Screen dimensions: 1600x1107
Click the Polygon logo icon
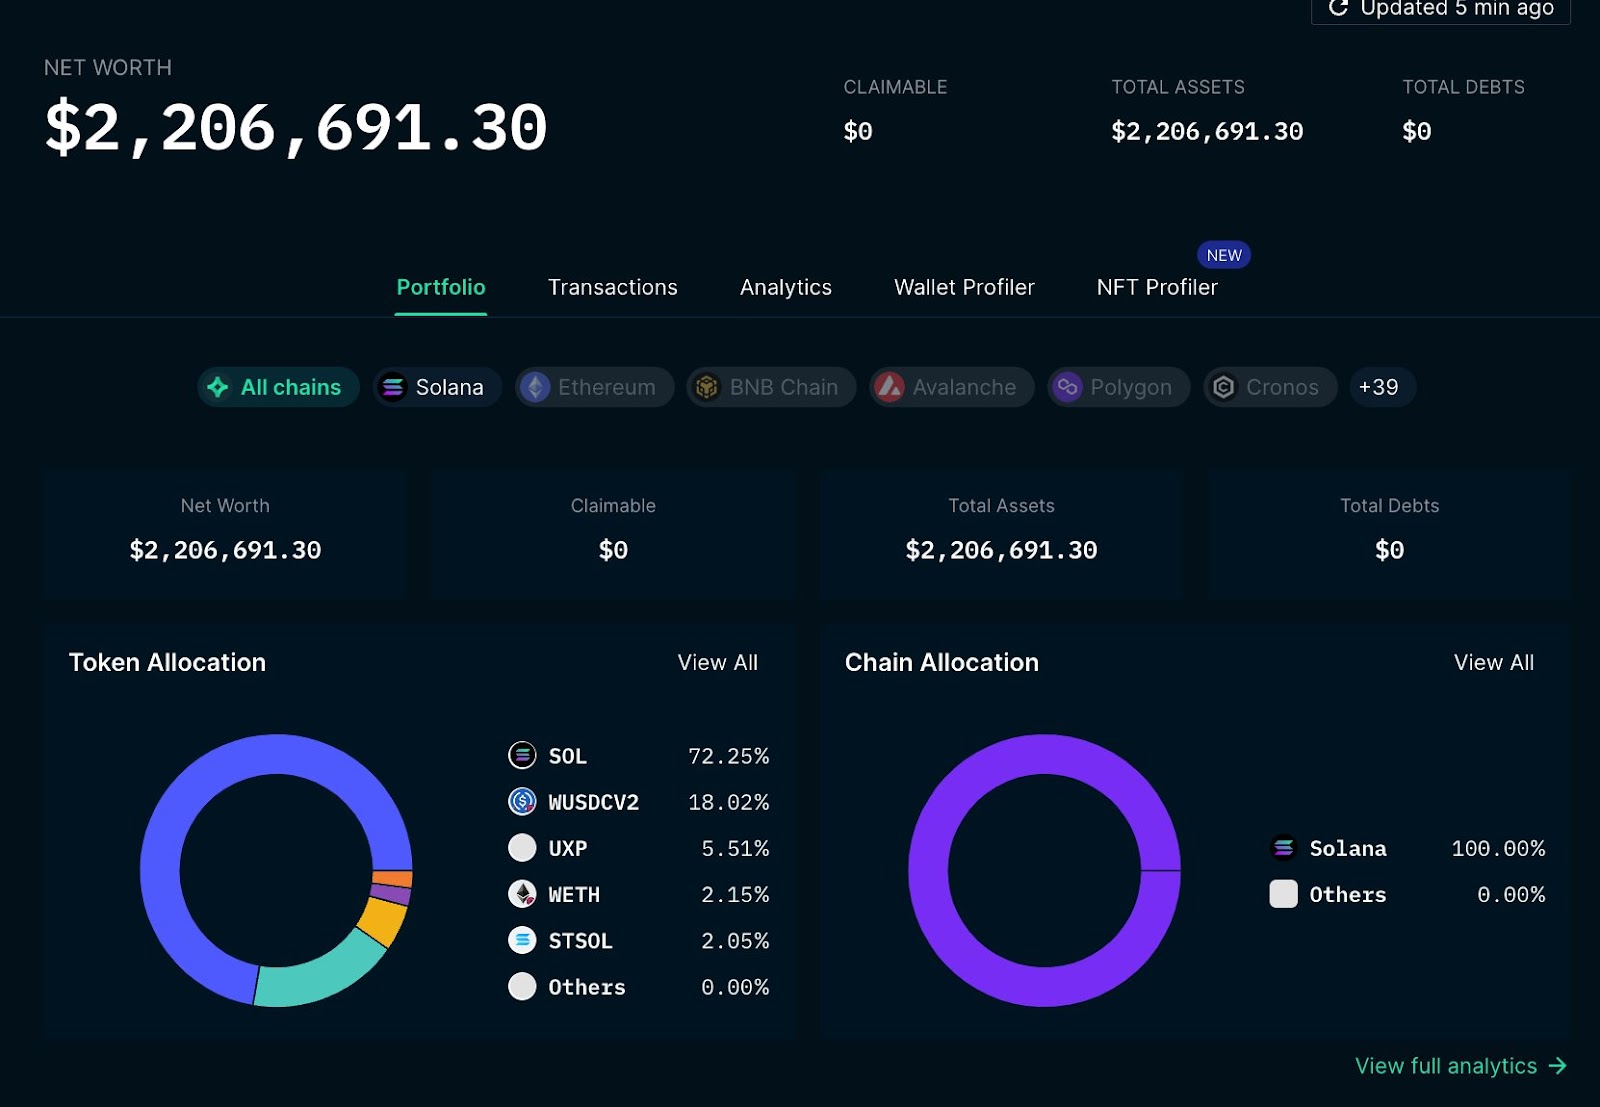(x=1067, y=387)
